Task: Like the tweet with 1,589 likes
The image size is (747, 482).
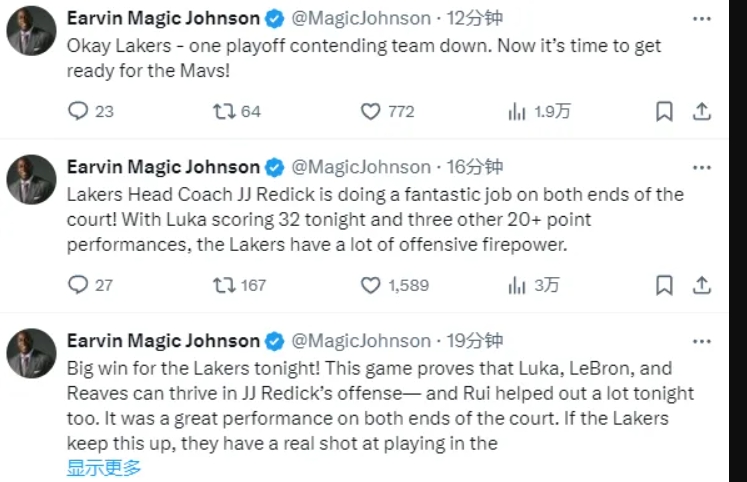Action: click(370, 285)
